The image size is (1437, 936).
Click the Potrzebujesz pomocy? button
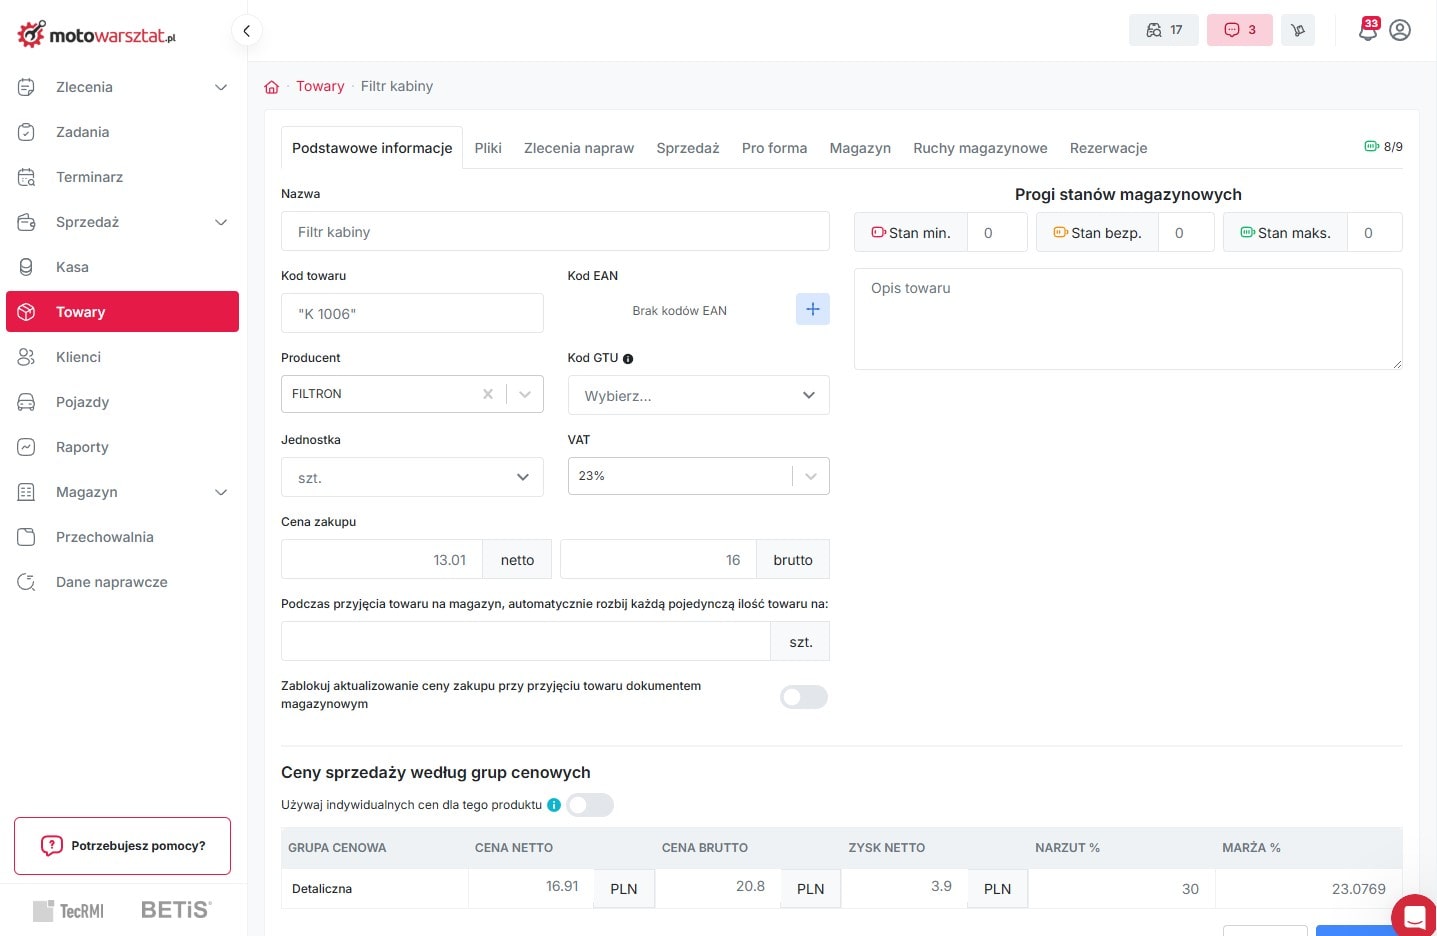[122, 846]
